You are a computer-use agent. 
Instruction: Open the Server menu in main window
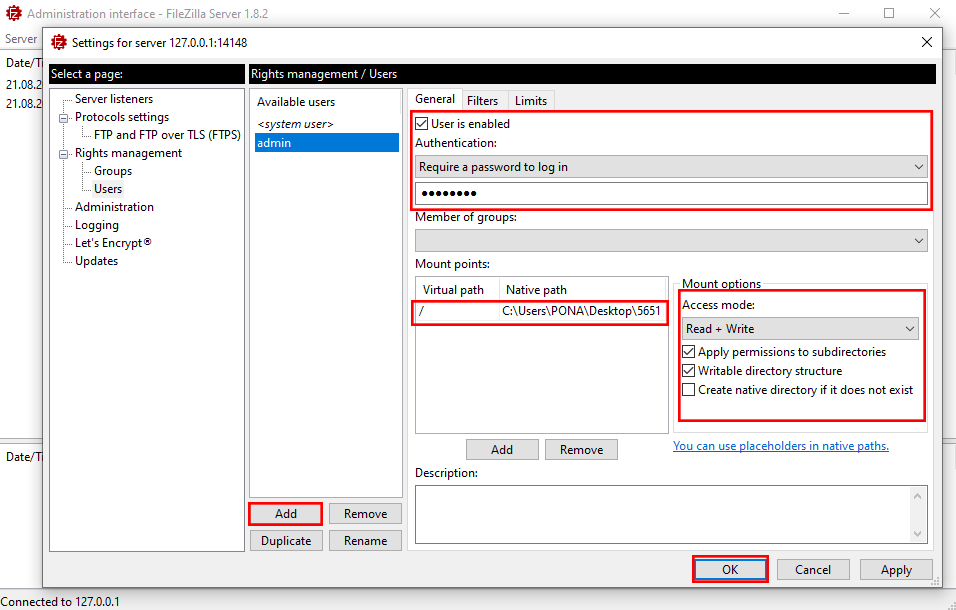tap(21, 38)
